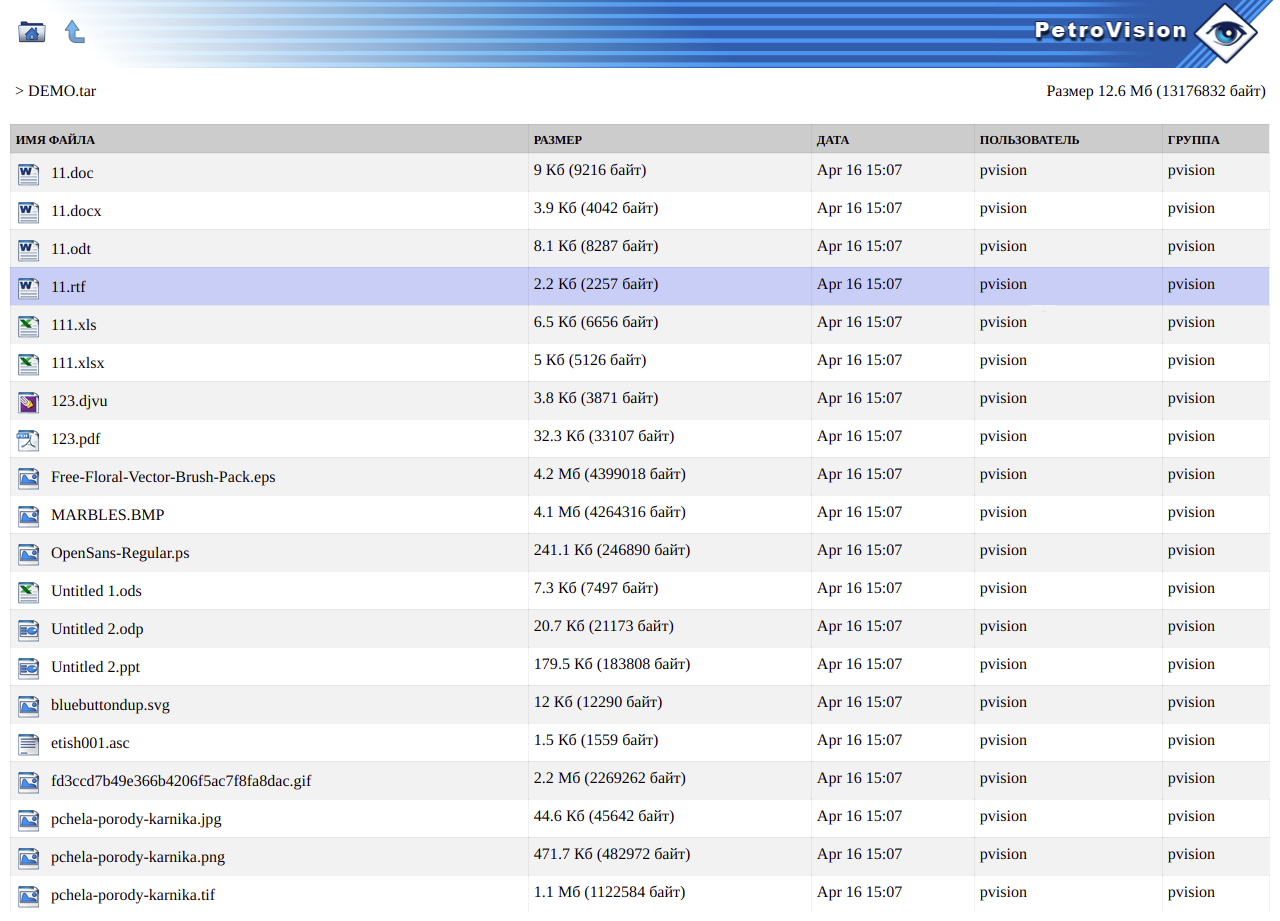
Task: Open fd3ccd7b49e366b4206f5ac7f8fa8dac.gif file name
Action: pos(181,781)
